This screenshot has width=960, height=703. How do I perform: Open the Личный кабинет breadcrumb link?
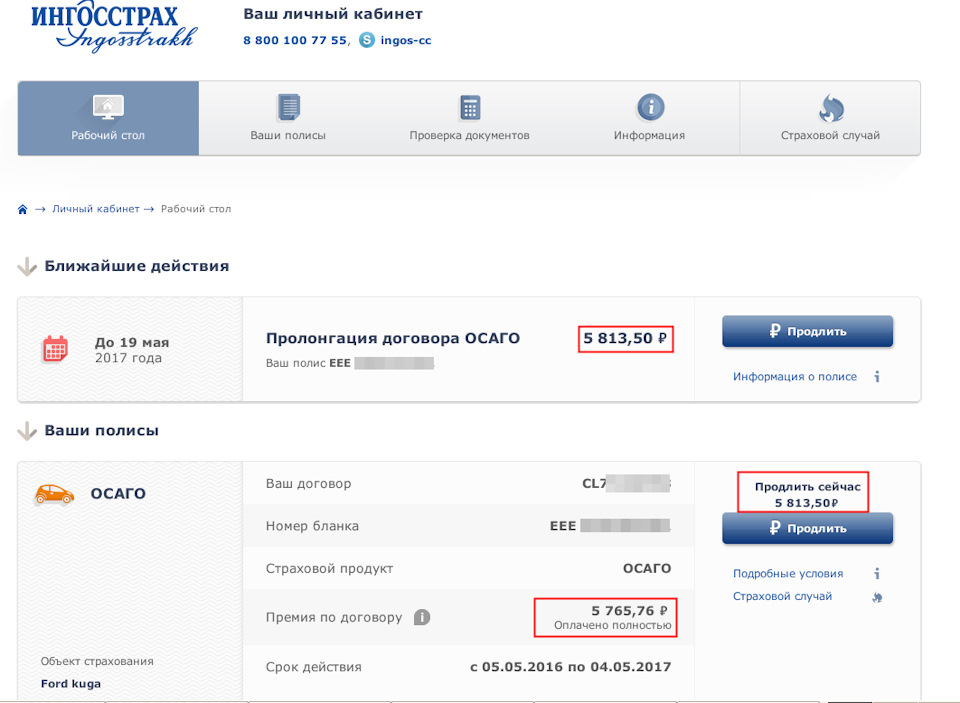pyautogui.click(x=96, y=209)
